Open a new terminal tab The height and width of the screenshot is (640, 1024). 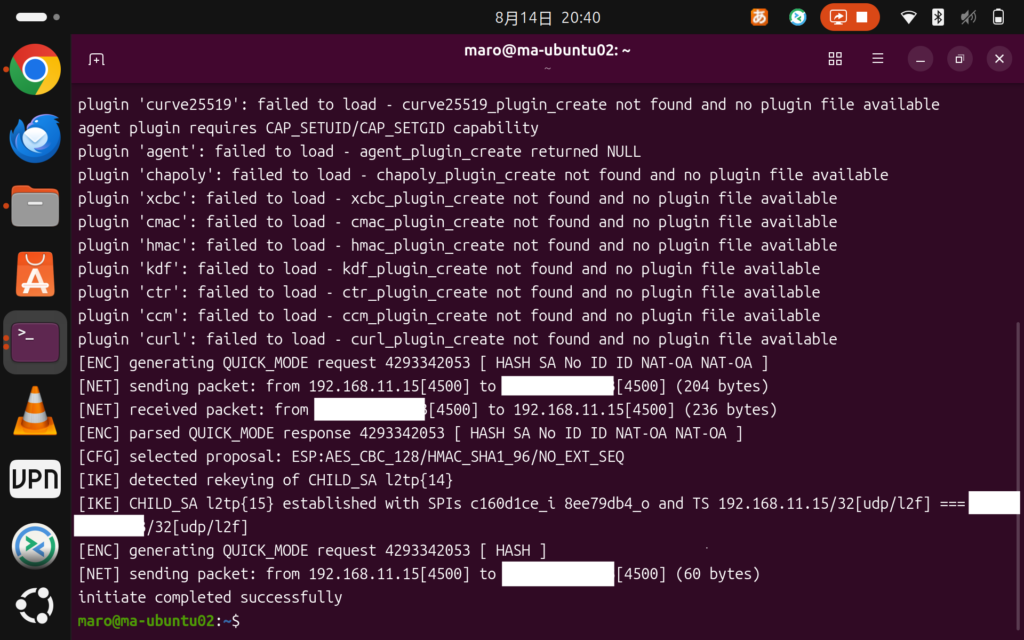click(97, 59)
